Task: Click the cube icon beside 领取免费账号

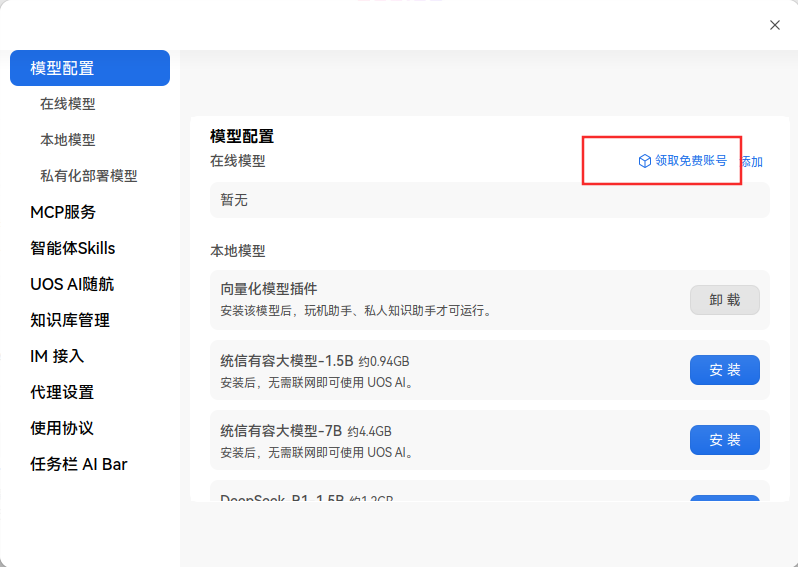Action: (x=644, y=161)
